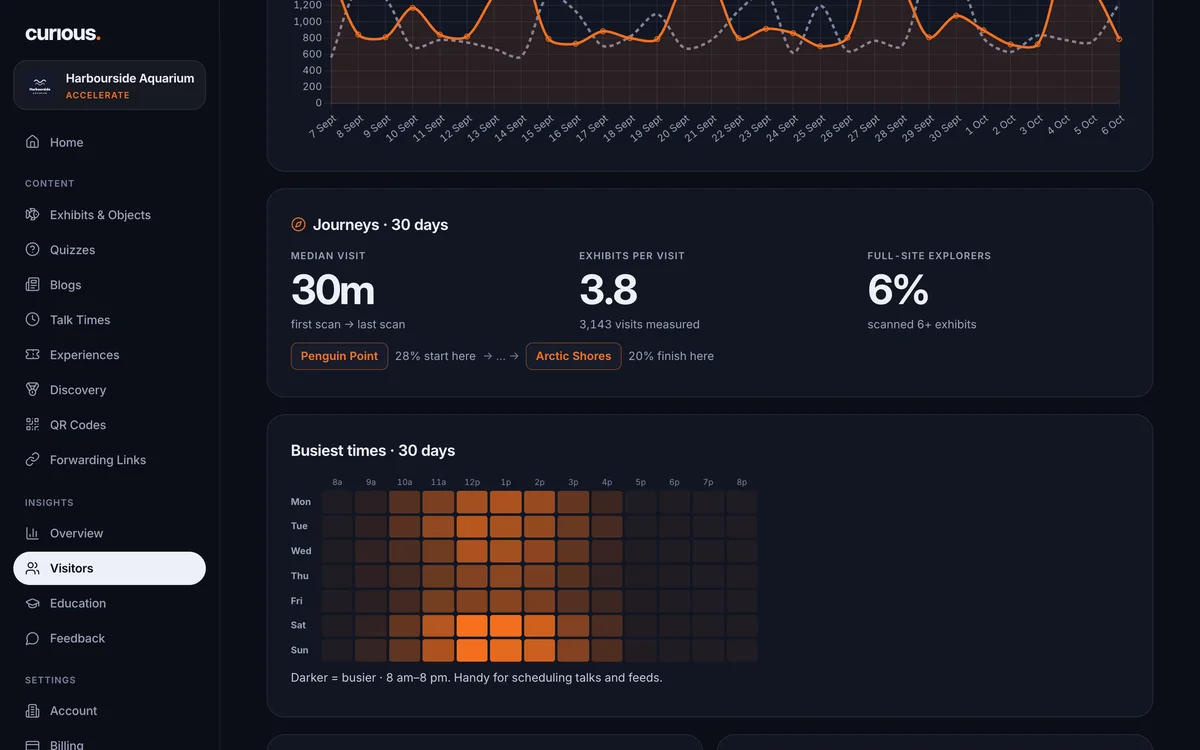Click the 3.8 exhibits per visit value
The width and height of the screenshot is (1200, 750).
pos(608,291)
